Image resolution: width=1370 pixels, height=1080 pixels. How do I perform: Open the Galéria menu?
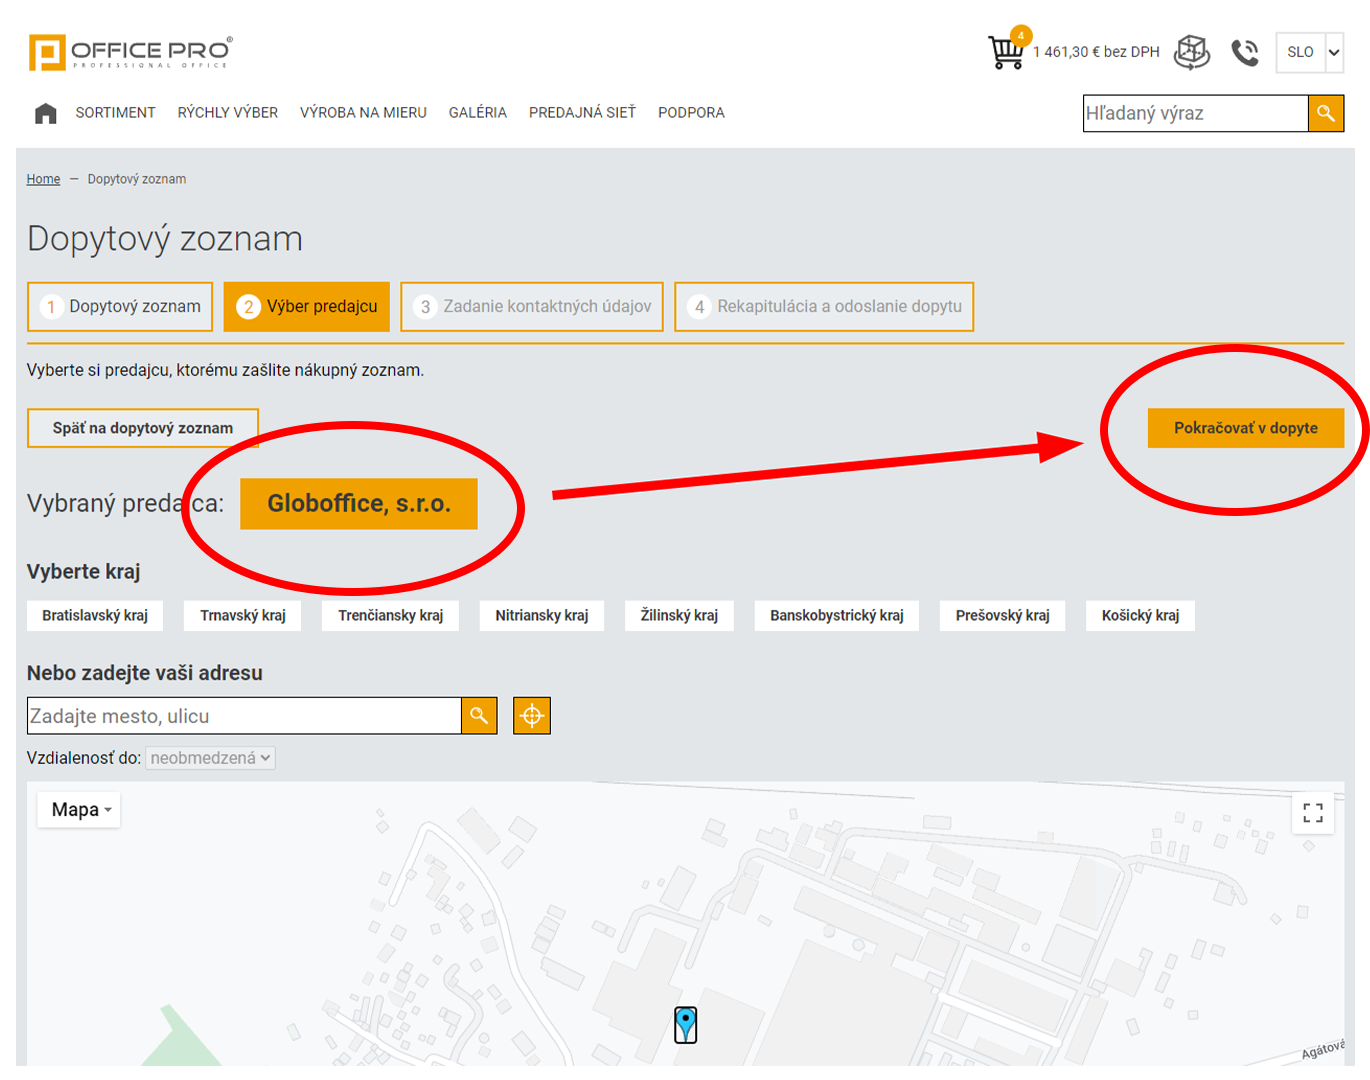(x=478, y=113)
